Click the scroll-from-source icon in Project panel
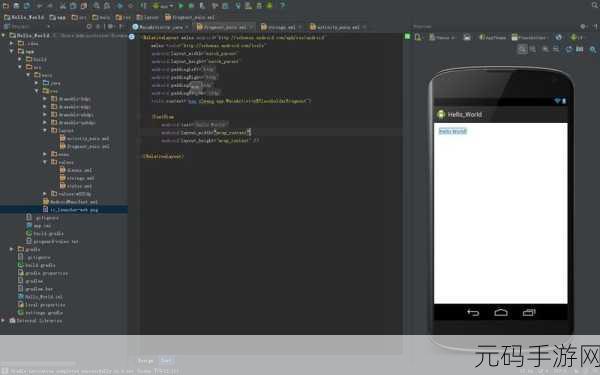 pos(89,26)
